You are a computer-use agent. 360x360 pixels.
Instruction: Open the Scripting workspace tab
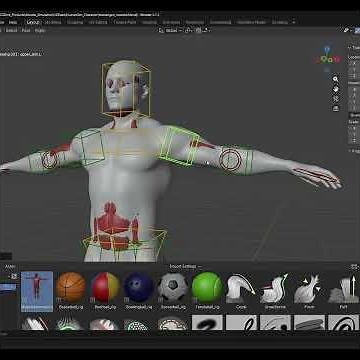coord(280,22)
